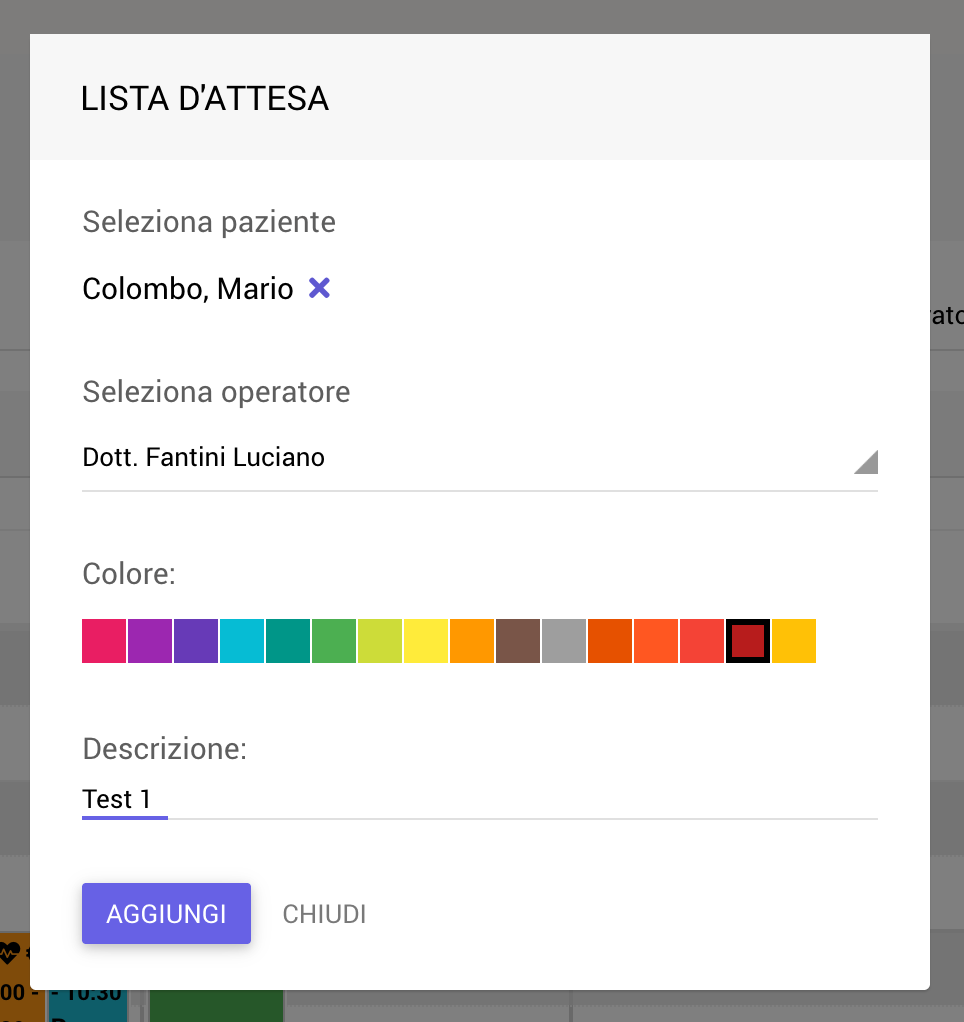Viewport: 964px width, 1022px height.
Task: Pick the pink color swatch
Action: pyautogui.click(x=104, y=641)
